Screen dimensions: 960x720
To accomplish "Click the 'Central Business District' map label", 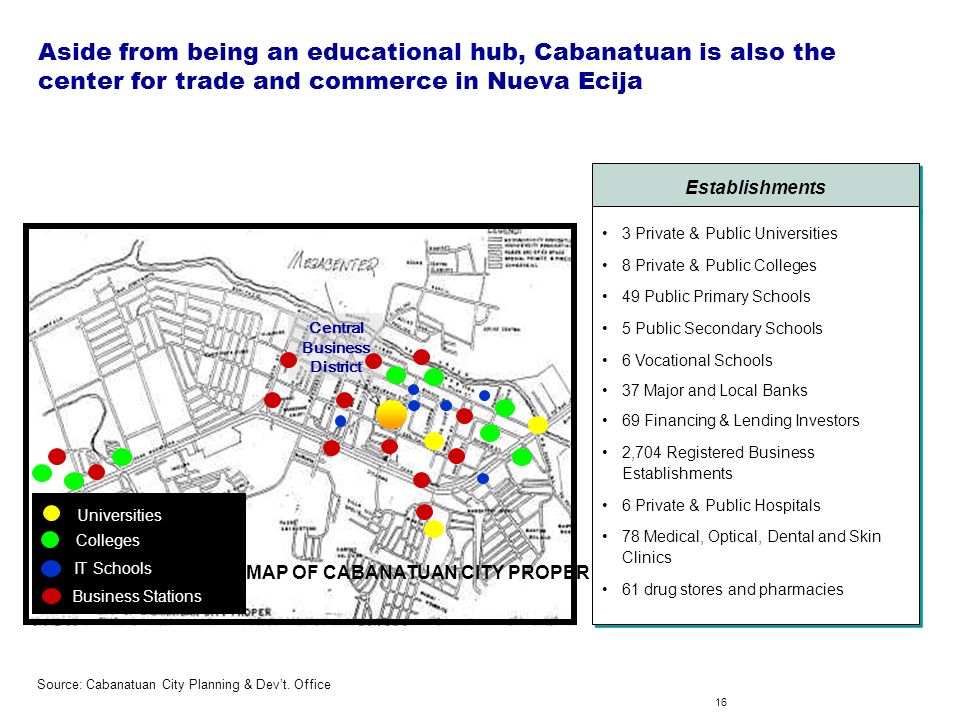I will point(336,347).
